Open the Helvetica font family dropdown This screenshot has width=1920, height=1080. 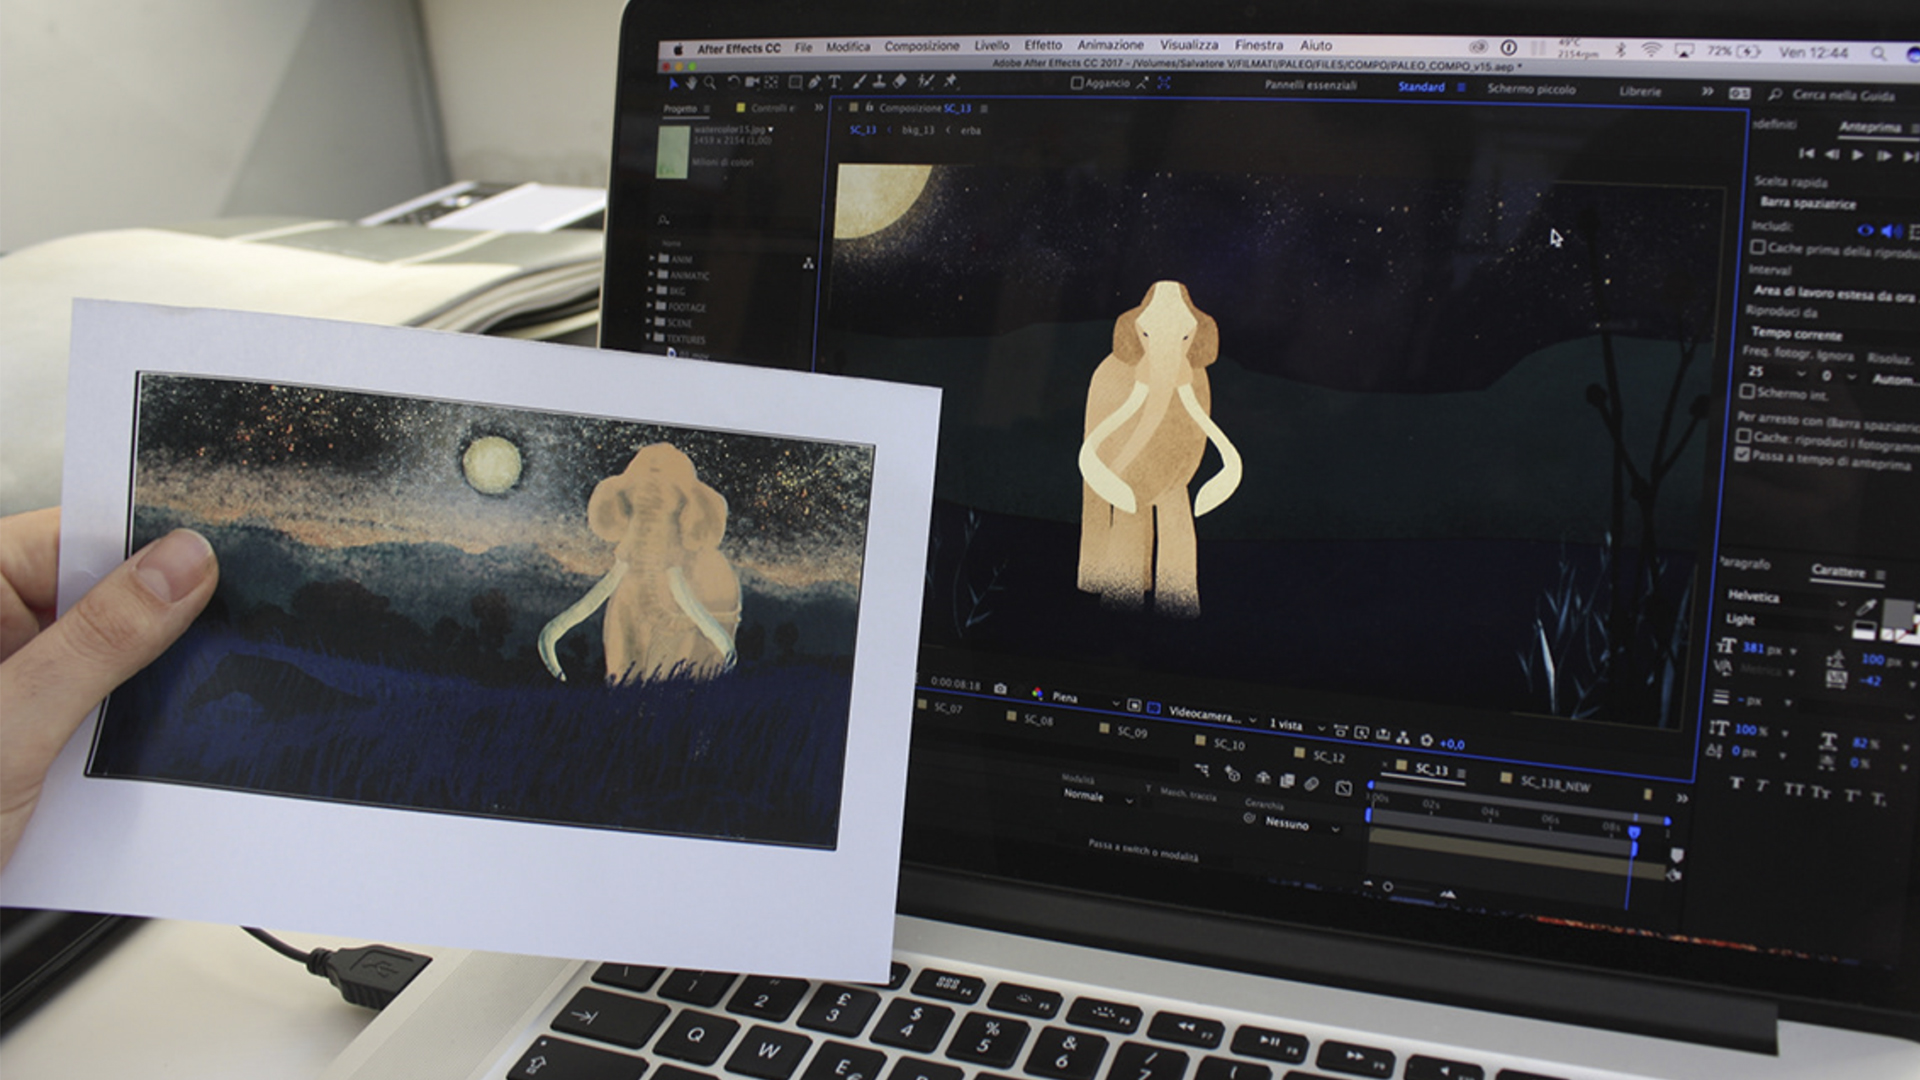tap(1786, 598)
